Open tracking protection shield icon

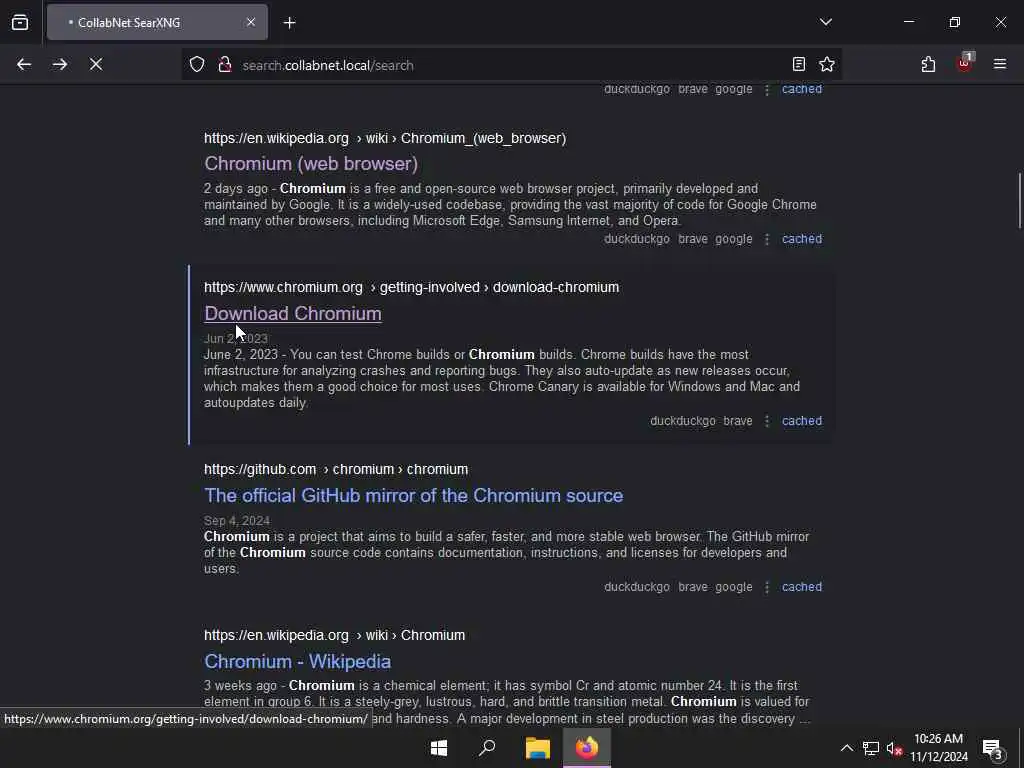197,65
